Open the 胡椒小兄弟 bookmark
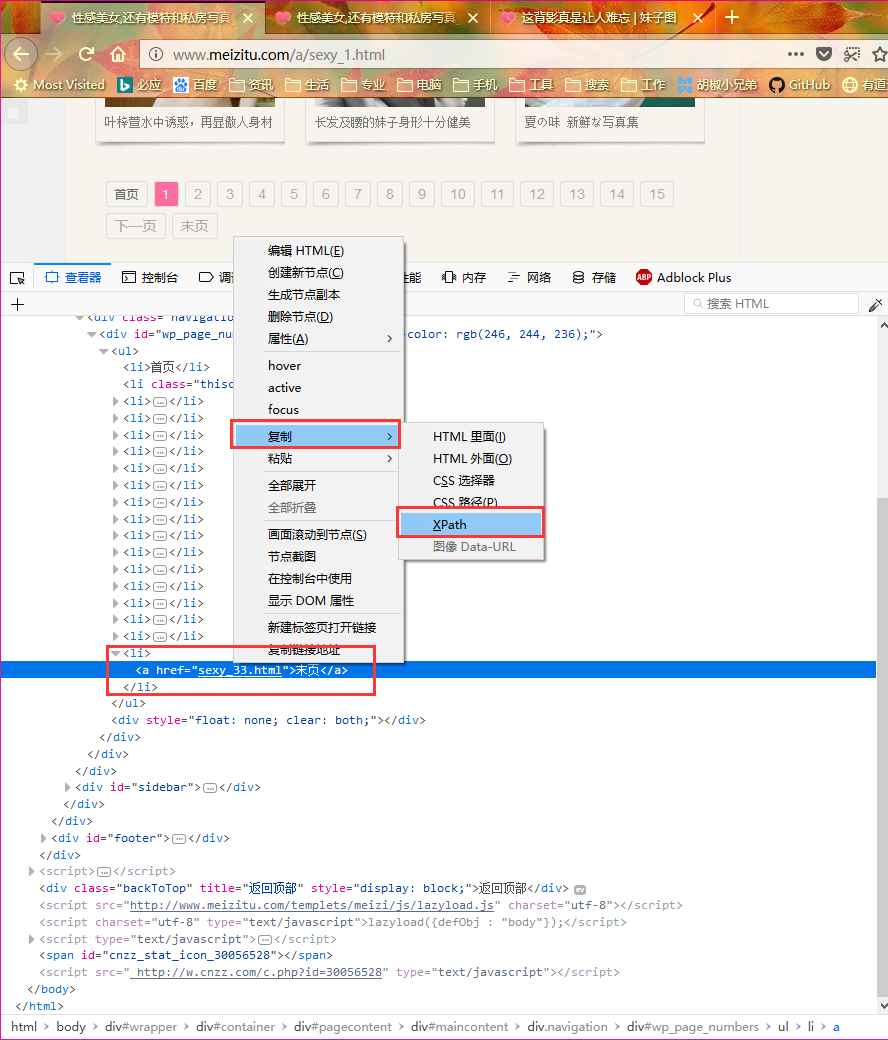The width and height of the screenshot is (888, 1040). [x=717, y=85]
